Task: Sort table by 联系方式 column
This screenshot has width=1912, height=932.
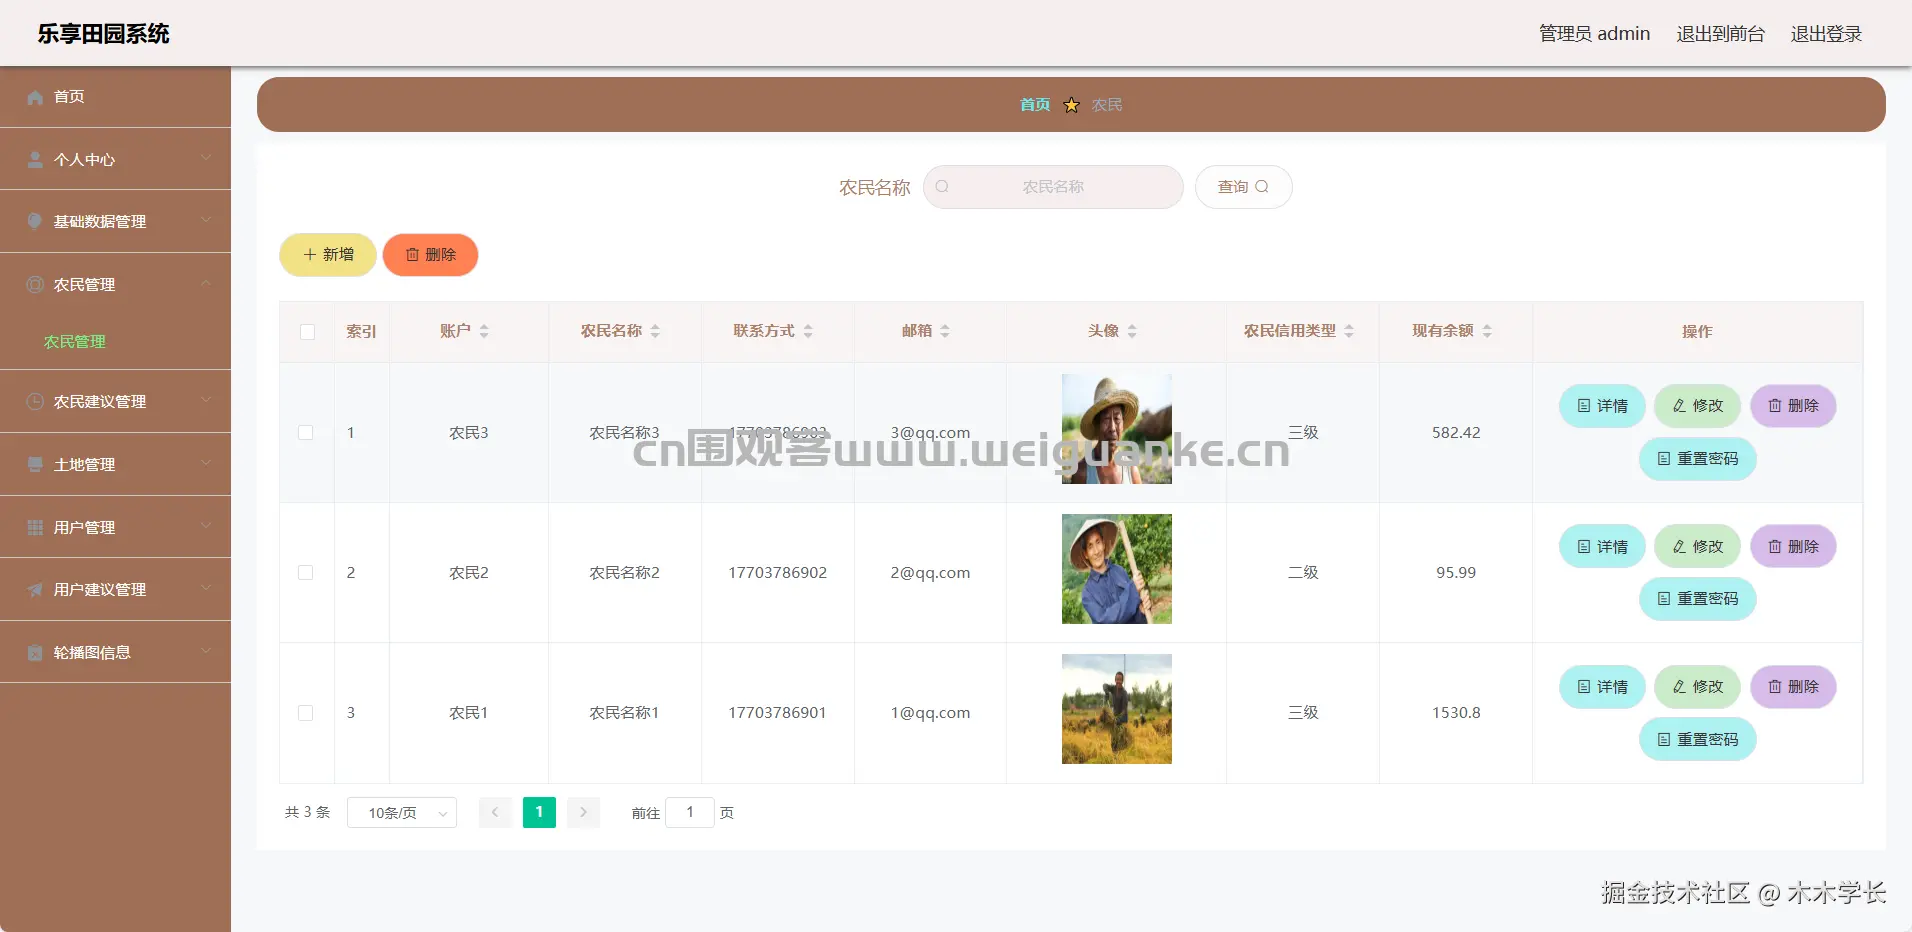Action: pyautogui.click(x=808, y=331)
